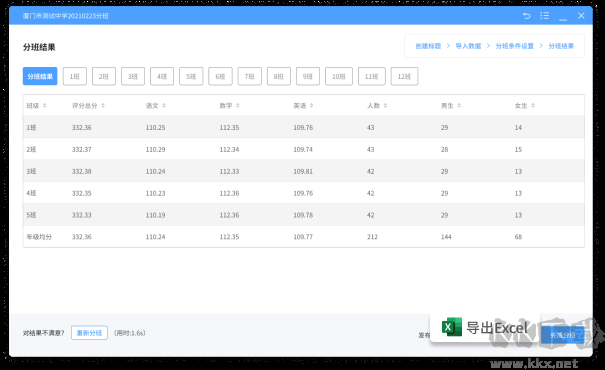Click the blue 完成分班 button
Viewport: 605px width, 370px height.
coord(563,335)
